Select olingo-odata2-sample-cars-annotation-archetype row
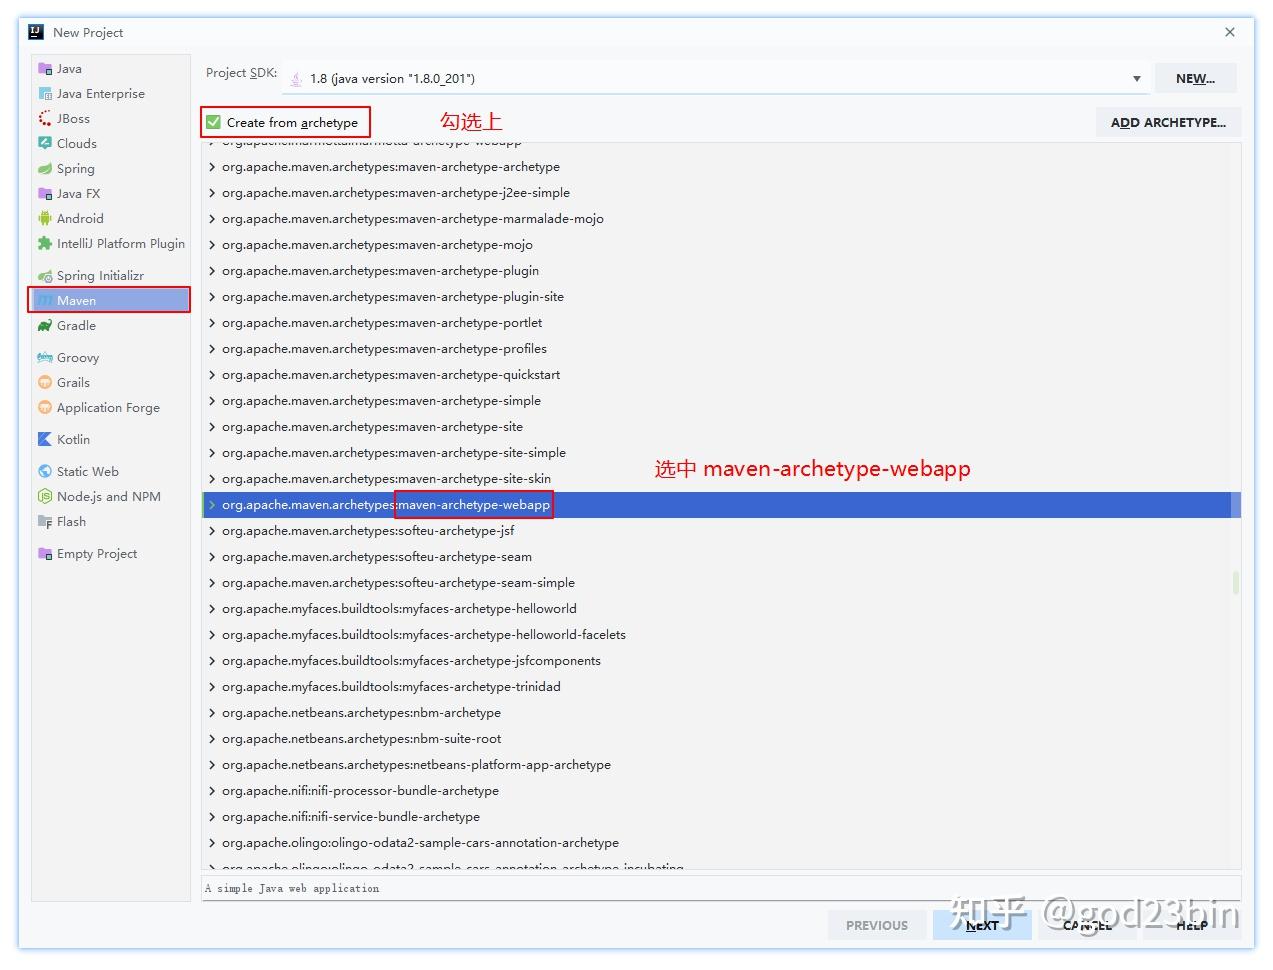The height and width of the screenshot is (970, 1273). coord(720,843)
